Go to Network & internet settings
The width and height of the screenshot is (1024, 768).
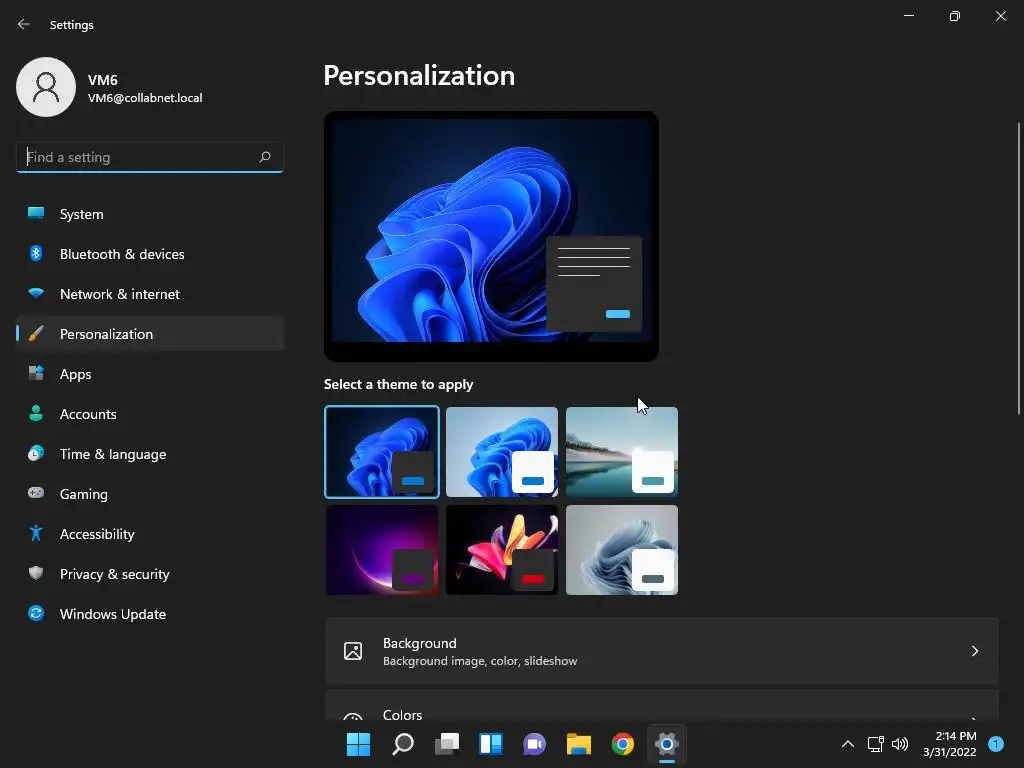tap(150, 294)
